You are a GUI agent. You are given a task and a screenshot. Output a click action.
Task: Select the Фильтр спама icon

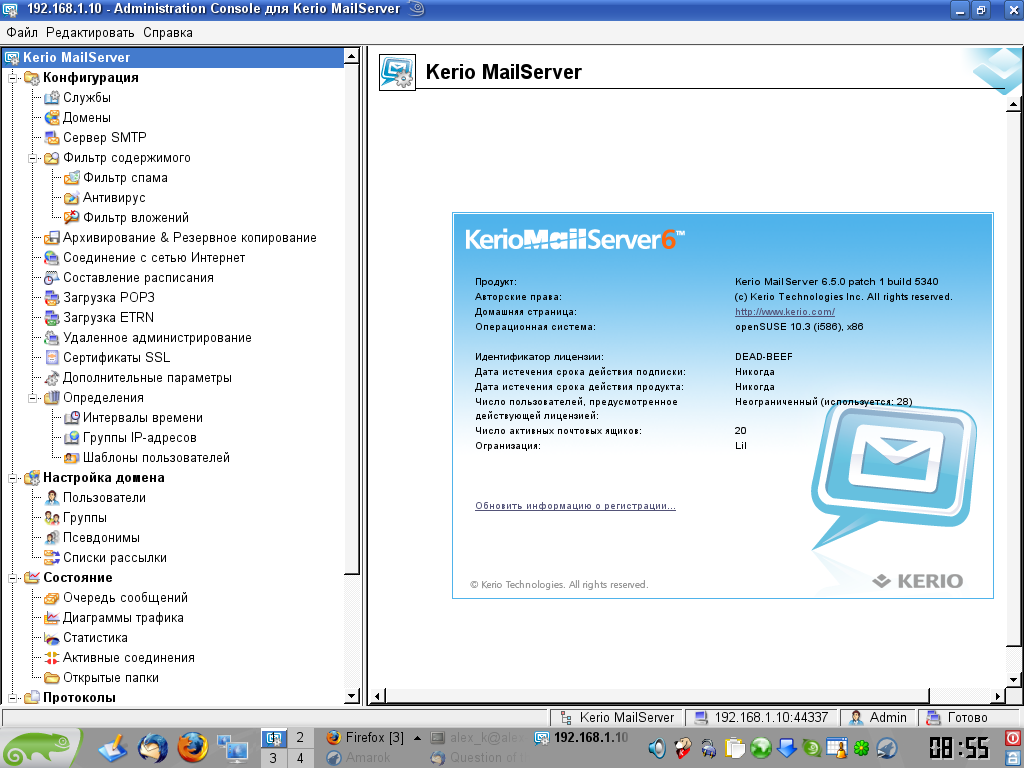tap(72, 178)
